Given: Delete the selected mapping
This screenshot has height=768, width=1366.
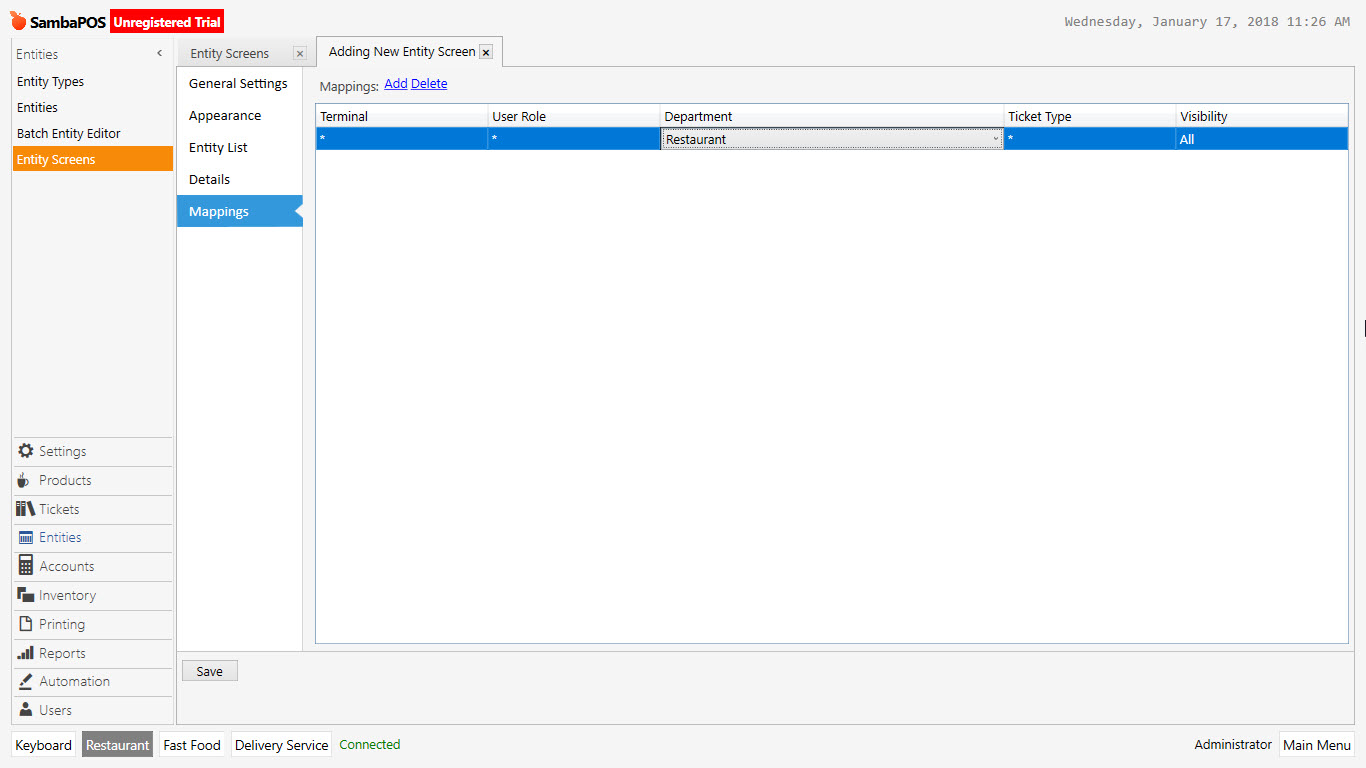Looking at the screenshot, I should pos(429,85).
